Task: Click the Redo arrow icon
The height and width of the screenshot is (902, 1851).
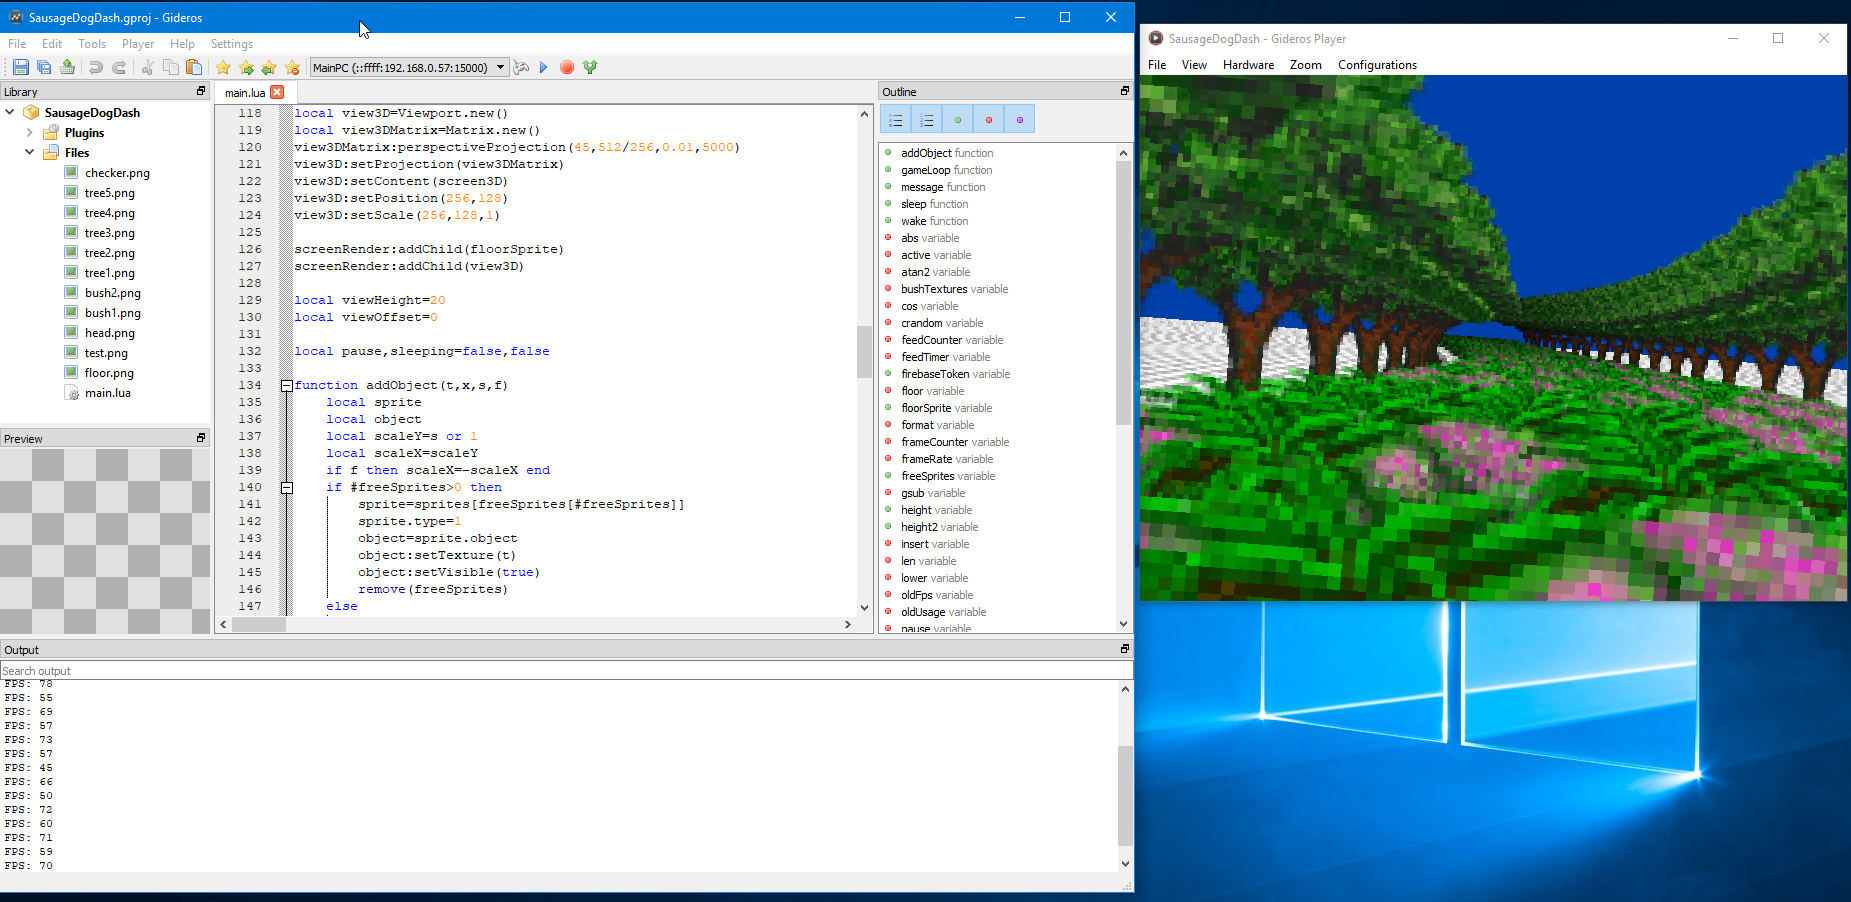Action: click(119, 67)
